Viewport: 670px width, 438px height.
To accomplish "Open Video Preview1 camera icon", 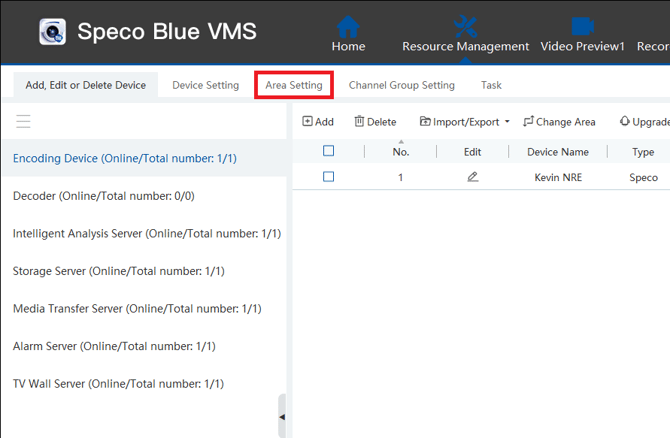I will [x=582, y=26].
